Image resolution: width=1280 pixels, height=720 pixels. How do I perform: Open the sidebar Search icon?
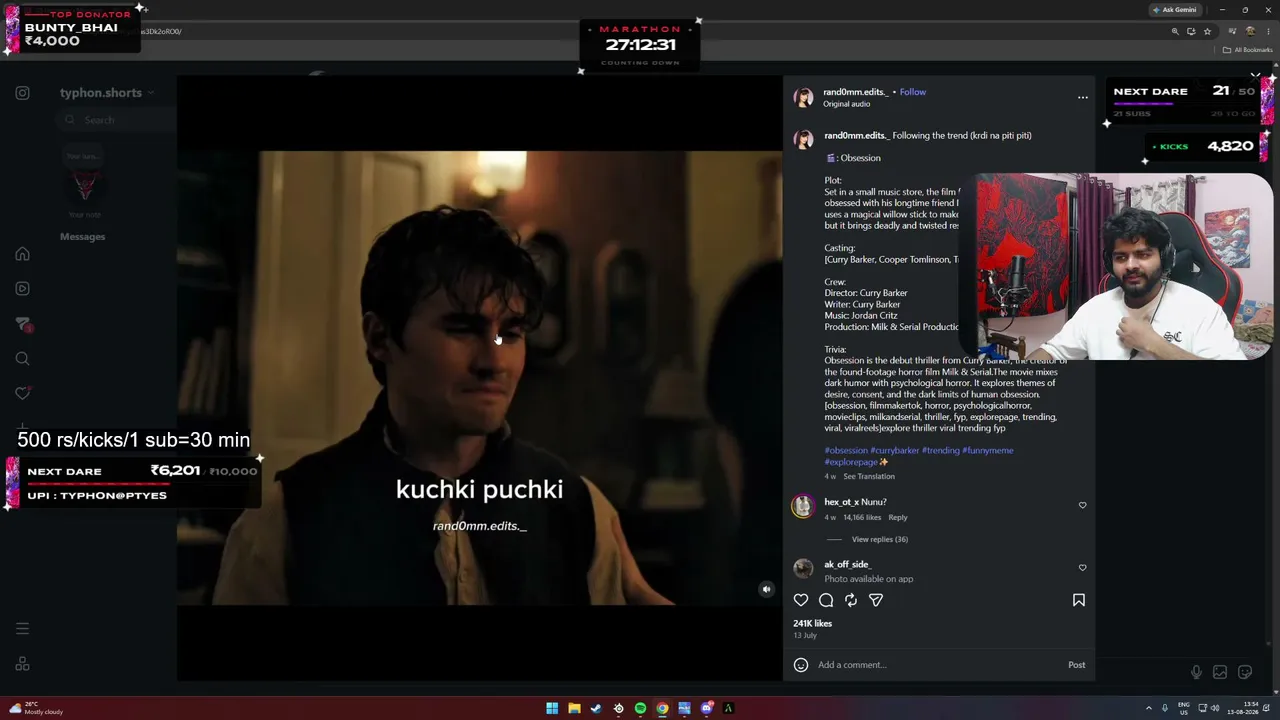(22, 359)
